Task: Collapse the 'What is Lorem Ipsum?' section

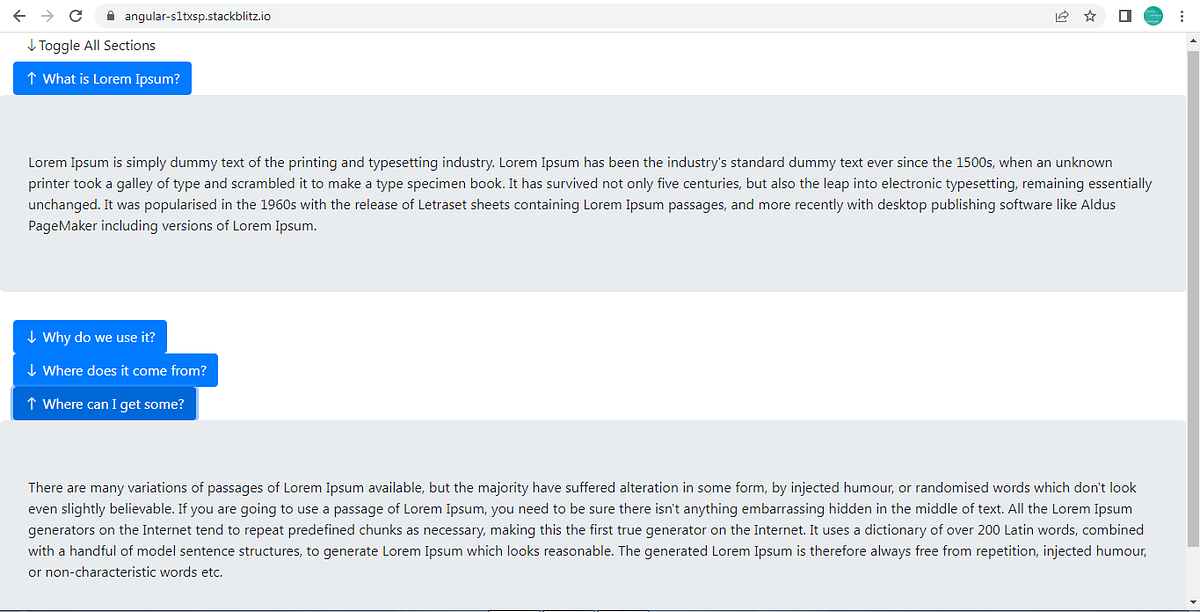Action: tap(102, 77)
